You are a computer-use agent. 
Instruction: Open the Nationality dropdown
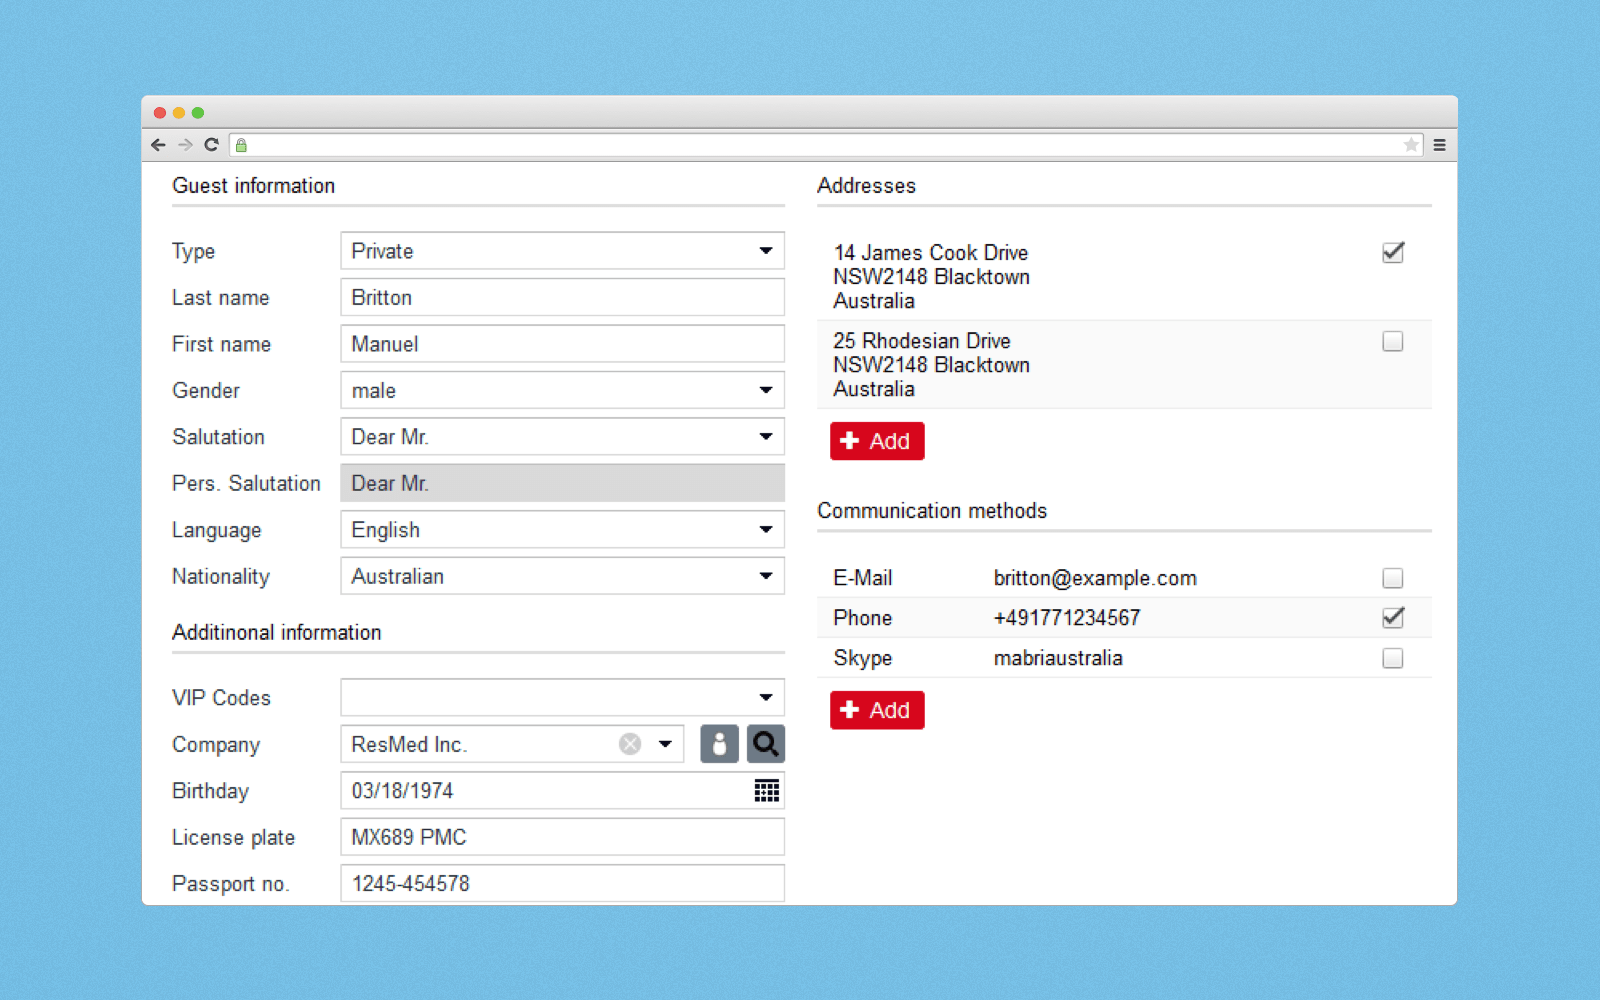[x=562, y=576]
